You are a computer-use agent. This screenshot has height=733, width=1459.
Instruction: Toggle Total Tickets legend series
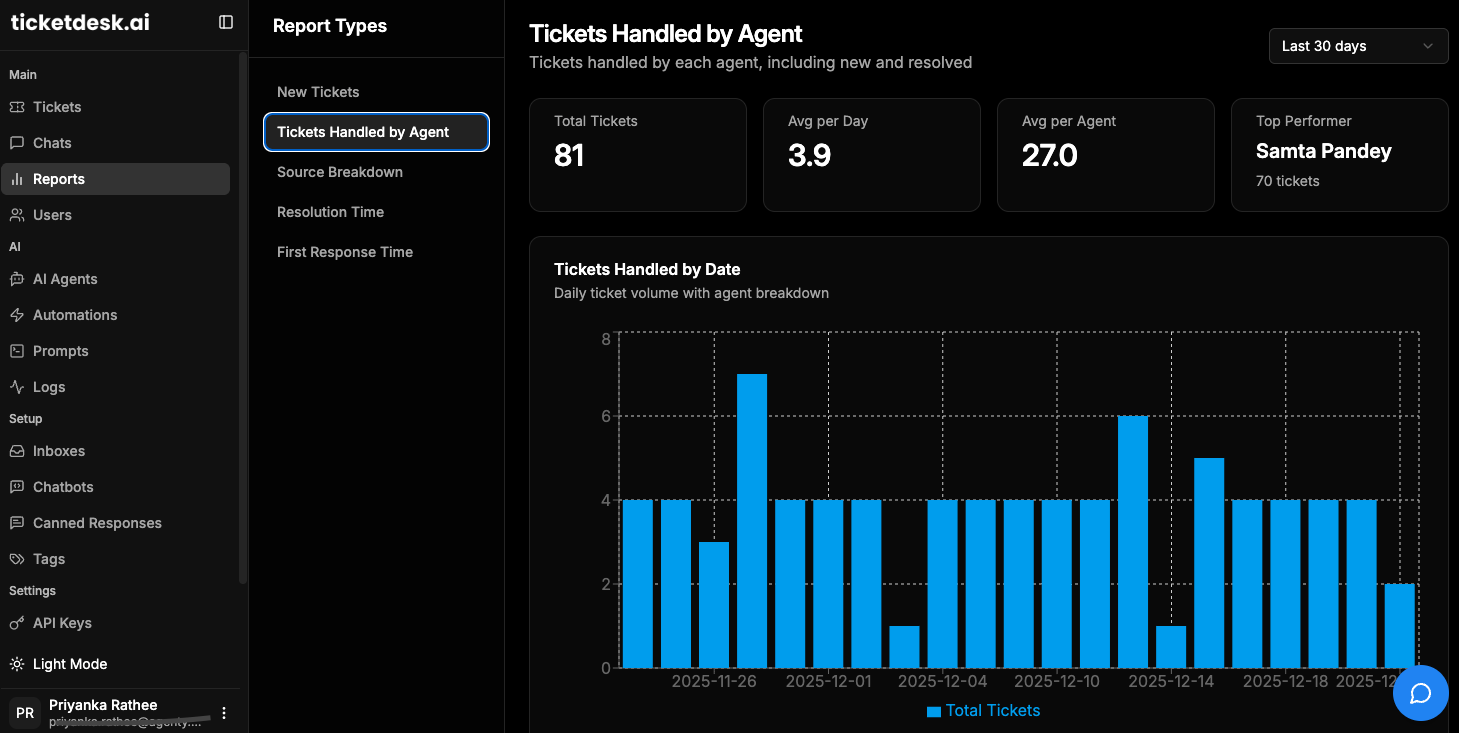click(983, 711)
